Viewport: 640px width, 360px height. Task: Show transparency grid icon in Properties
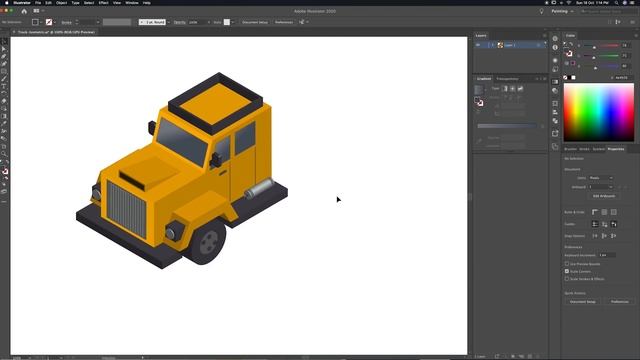click(x=613, y=212)
